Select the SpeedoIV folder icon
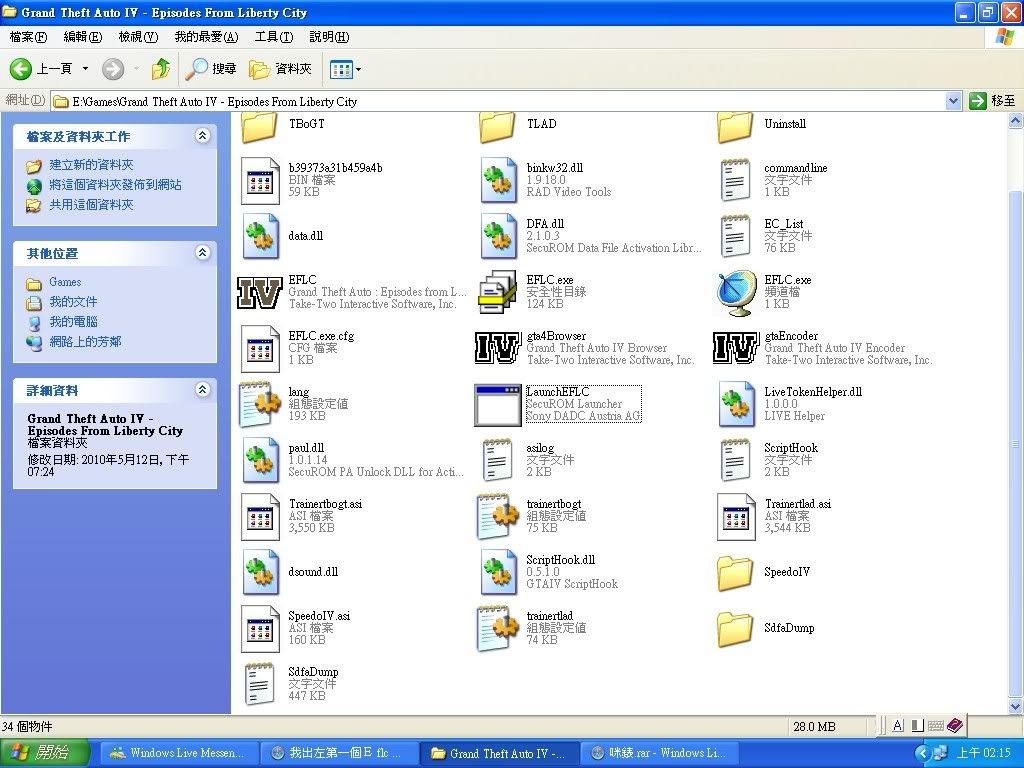 point(736,572)
